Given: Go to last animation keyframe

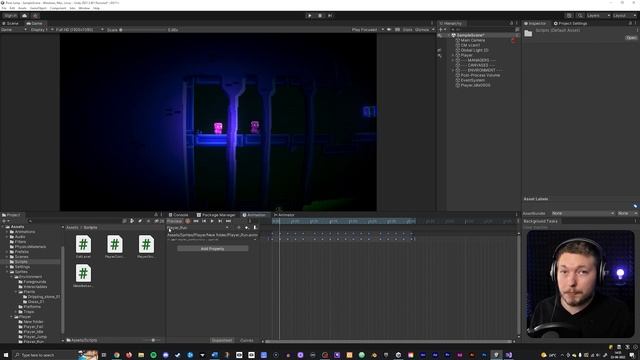Looking at the screenshot, I should [228, 221].
